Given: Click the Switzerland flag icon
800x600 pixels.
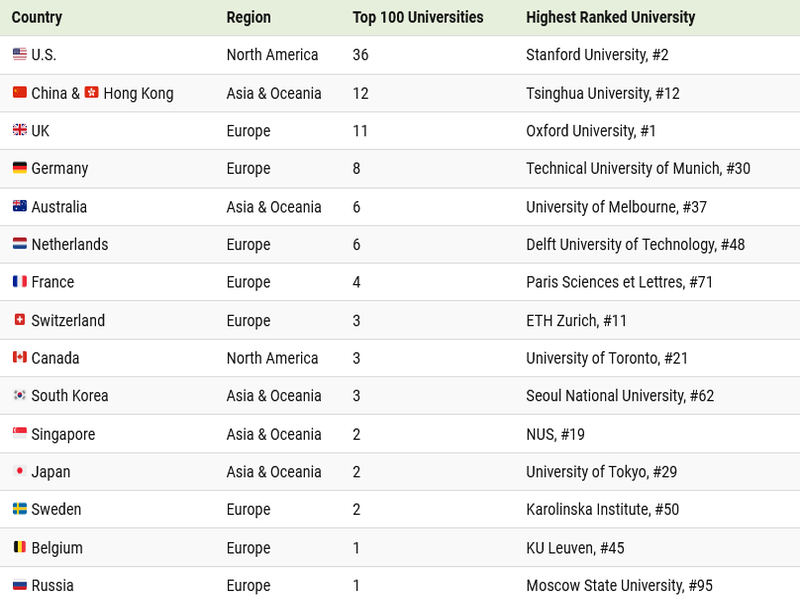Looking at the screenshot, I should [19, 320].
